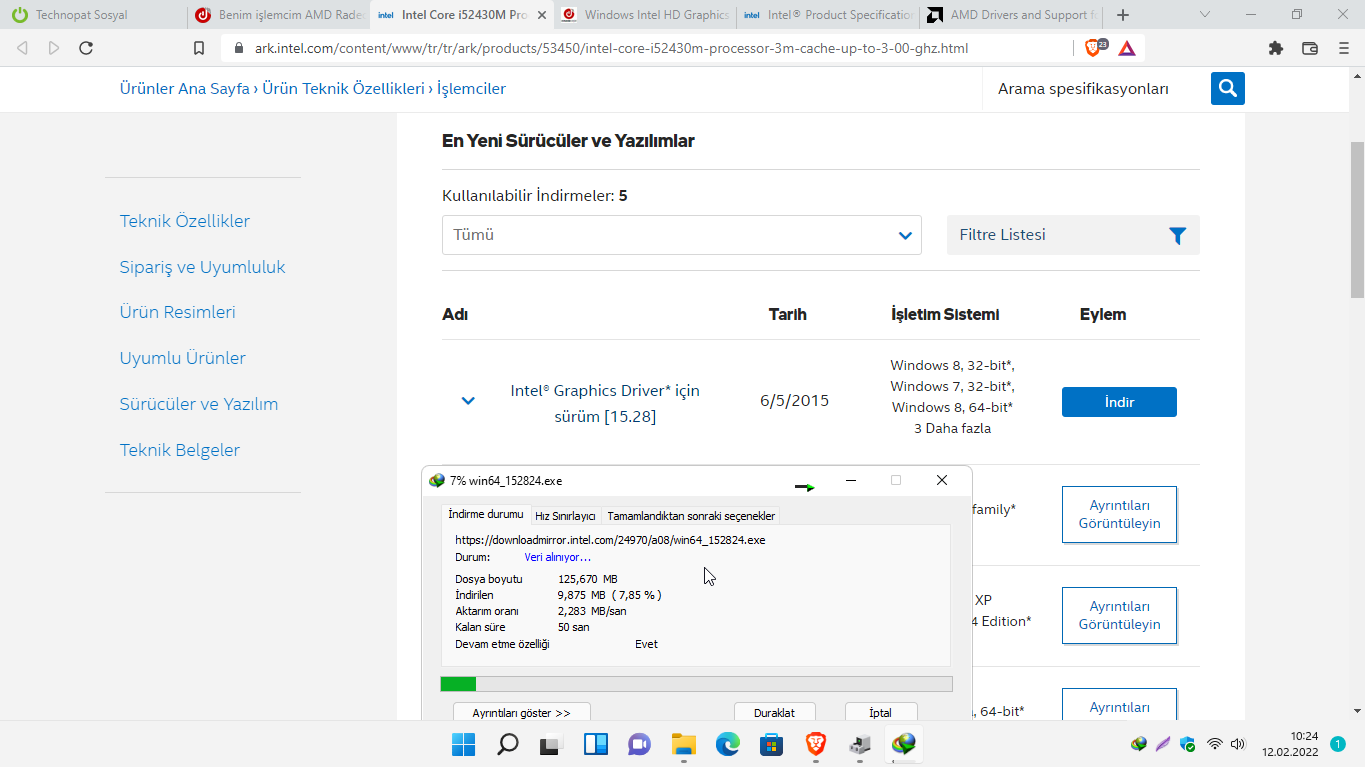Open 'Ürün Teknik Özellikleri' breadcrumb link

345,89
